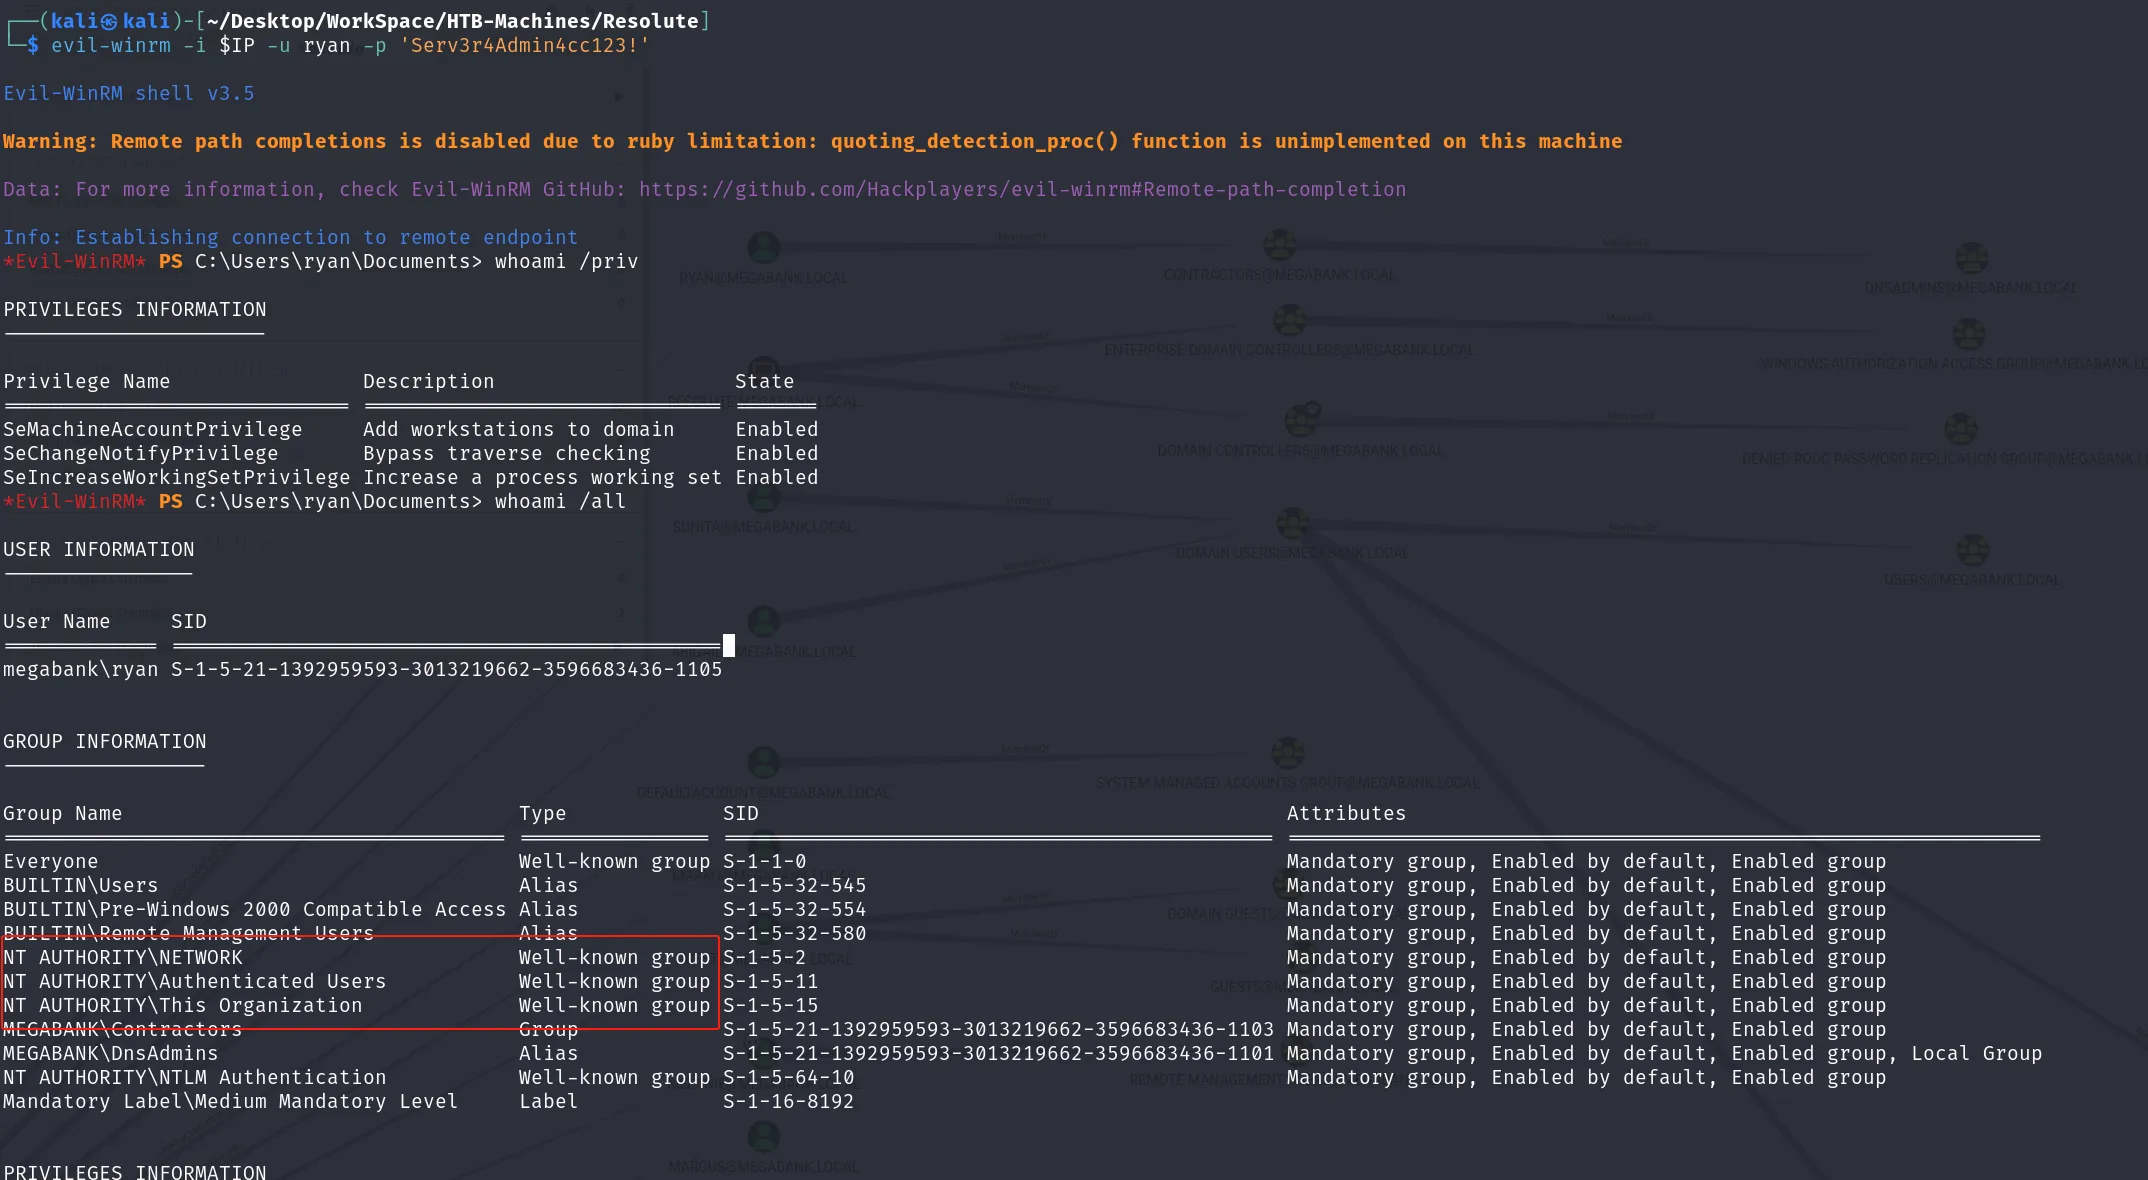Click the MEGABANK\DnsAdmins group row
Screen dimensions: 2148x1180
pos(1022,1053)
